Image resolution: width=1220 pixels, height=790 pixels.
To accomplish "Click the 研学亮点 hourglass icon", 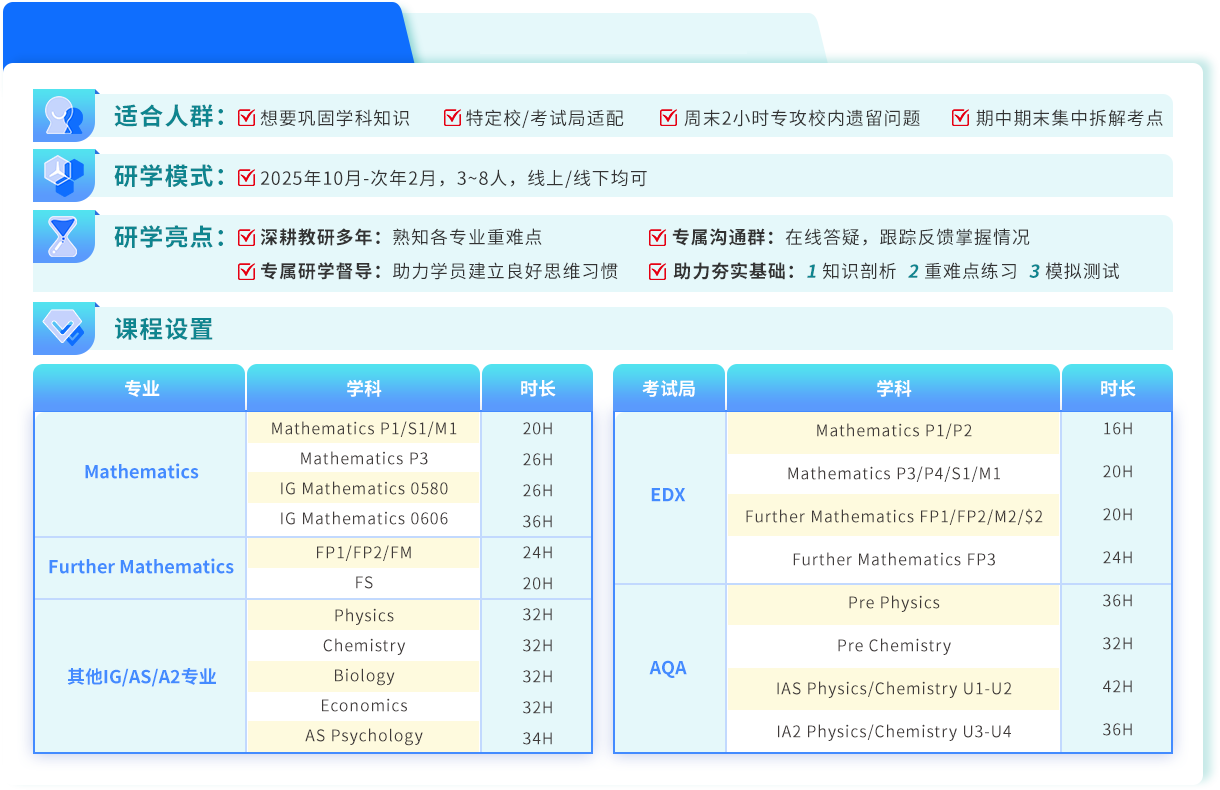I will [64, 237].
